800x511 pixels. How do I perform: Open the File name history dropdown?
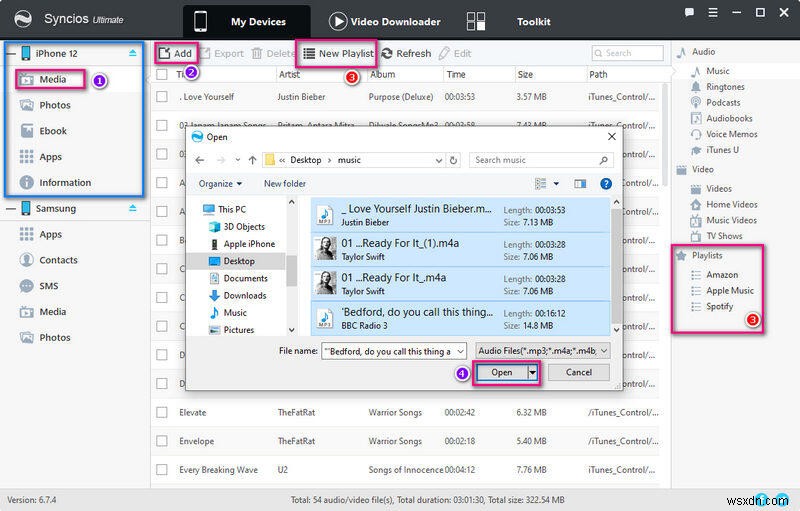(460, 351)
